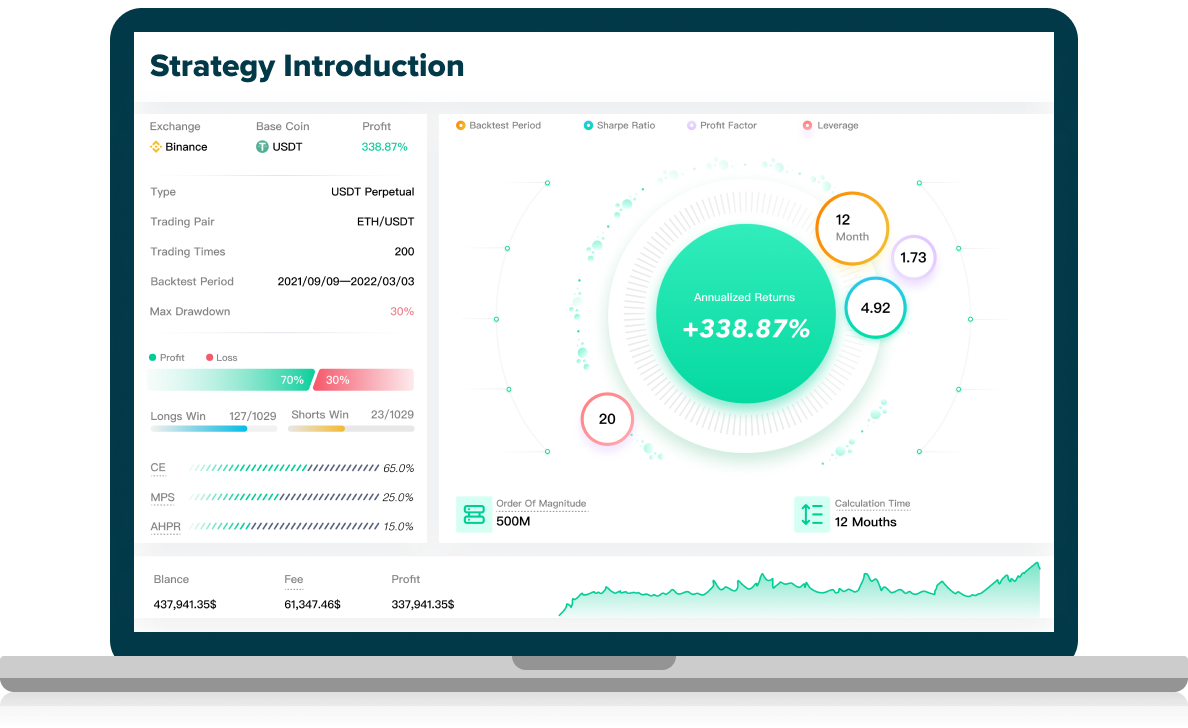Select the leverage 20 bubble
This screenshot has width=1188, height=728.
tap(607, 419)
